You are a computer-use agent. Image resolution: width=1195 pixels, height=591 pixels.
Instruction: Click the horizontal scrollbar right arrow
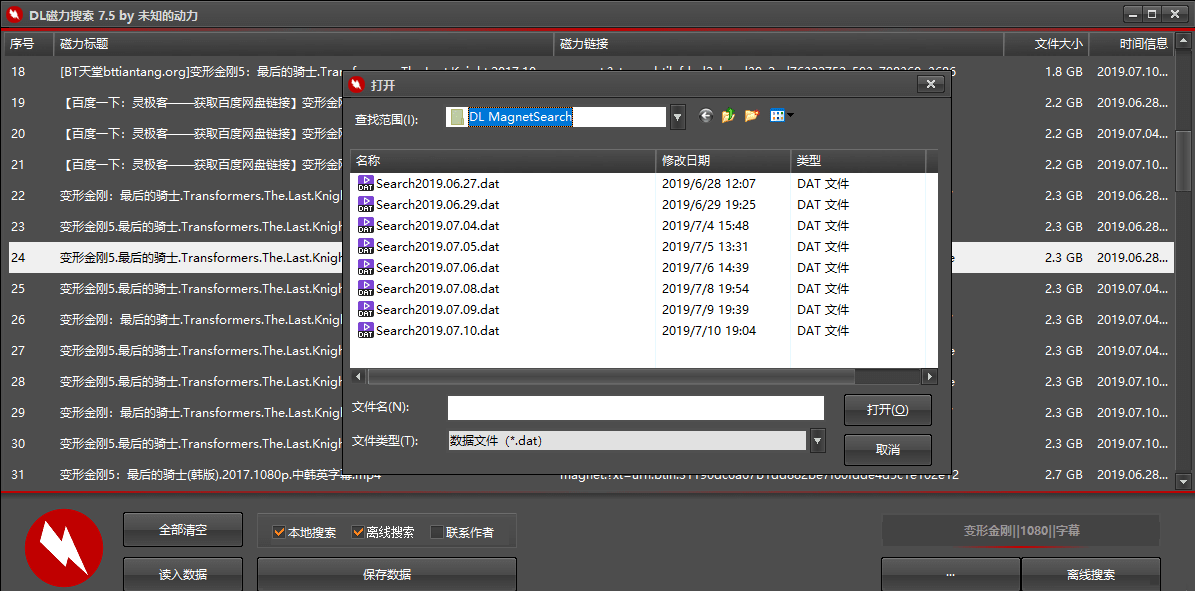click(x=929, y=377)
